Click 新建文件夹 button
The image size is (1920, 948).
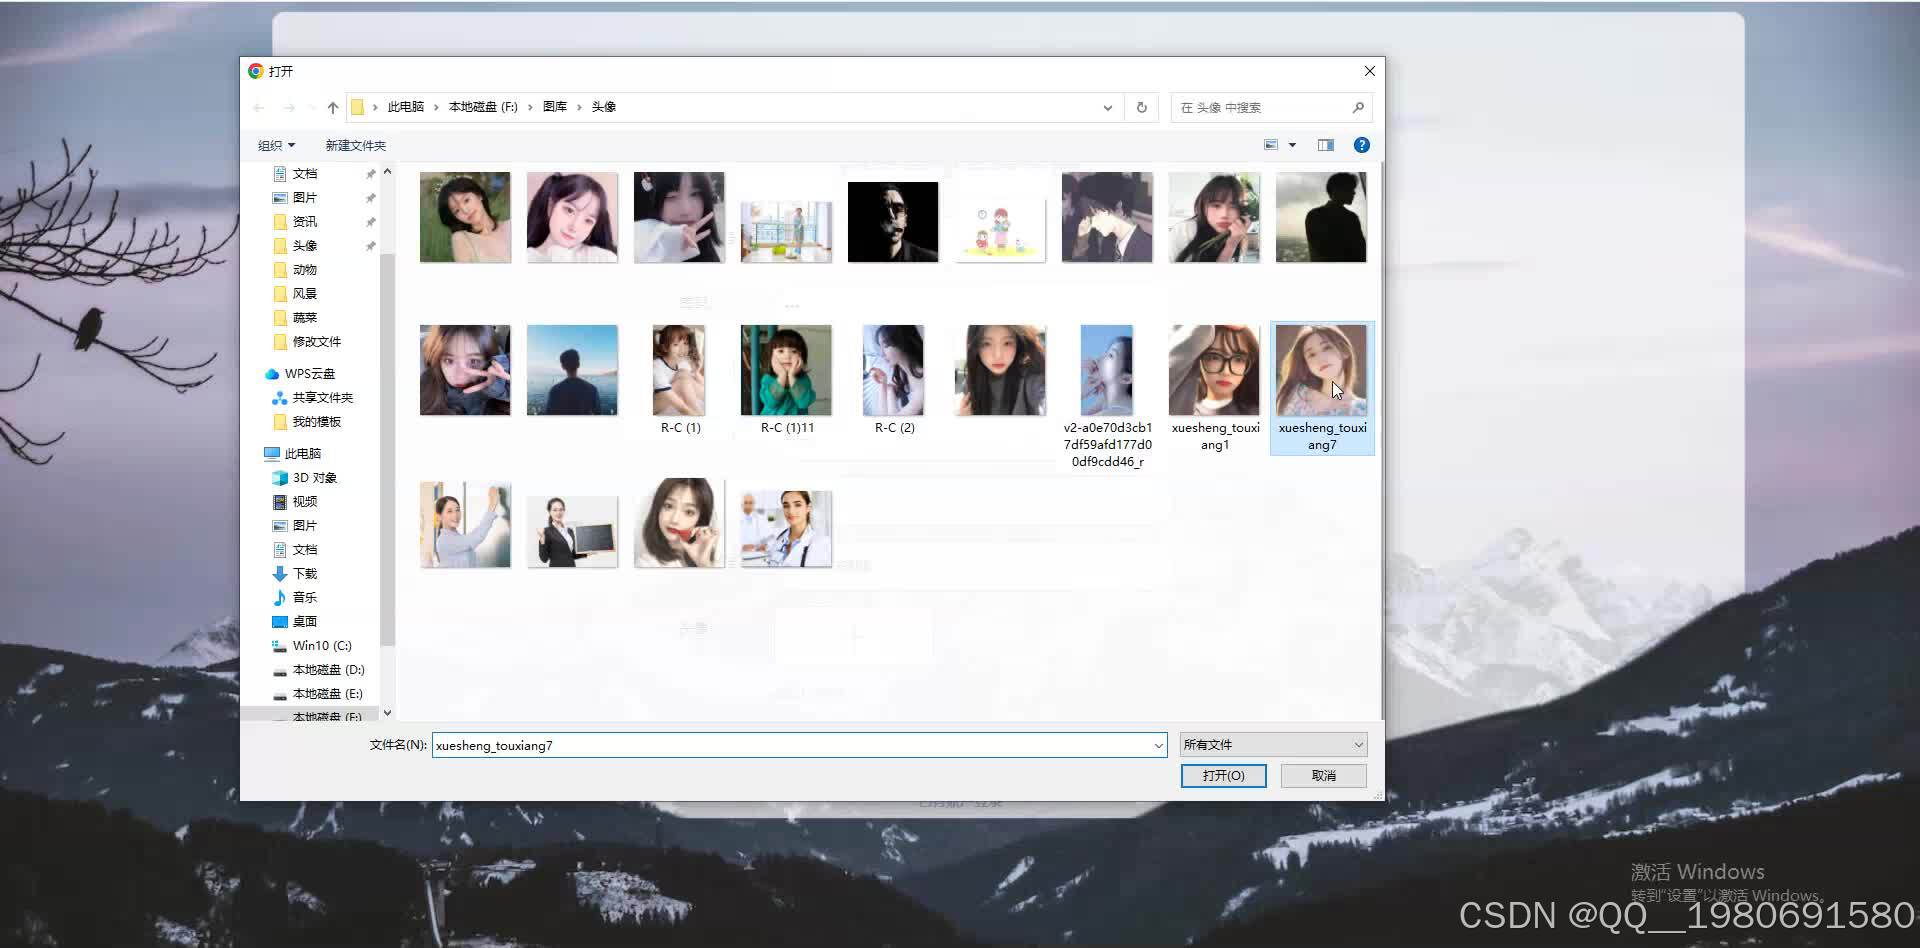point(355,145)
